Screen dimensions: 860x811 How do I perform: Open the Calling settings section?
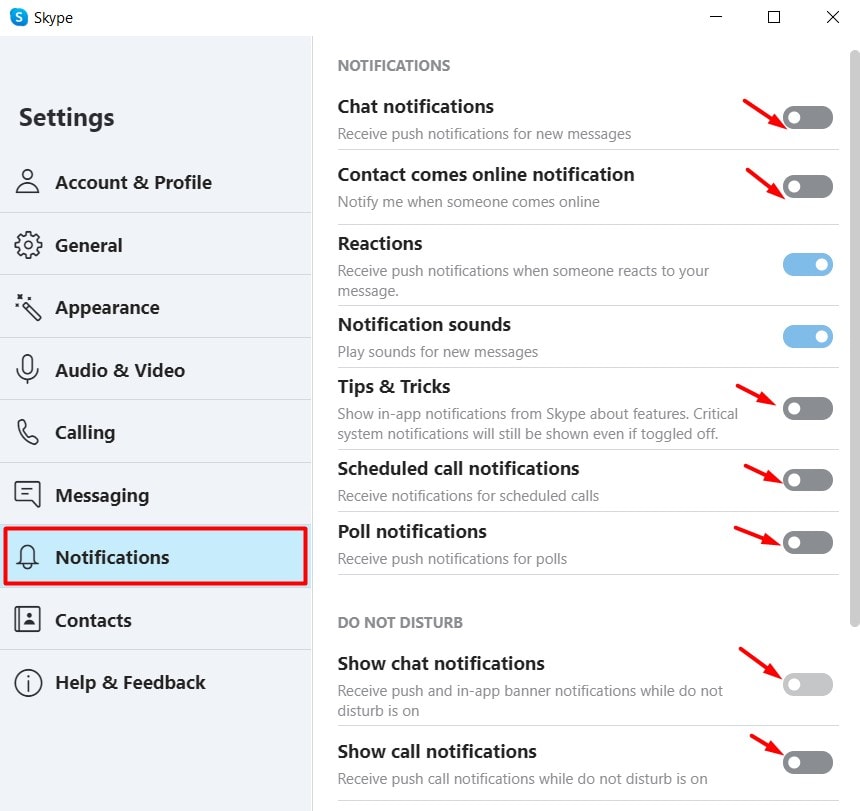point(156,432)
